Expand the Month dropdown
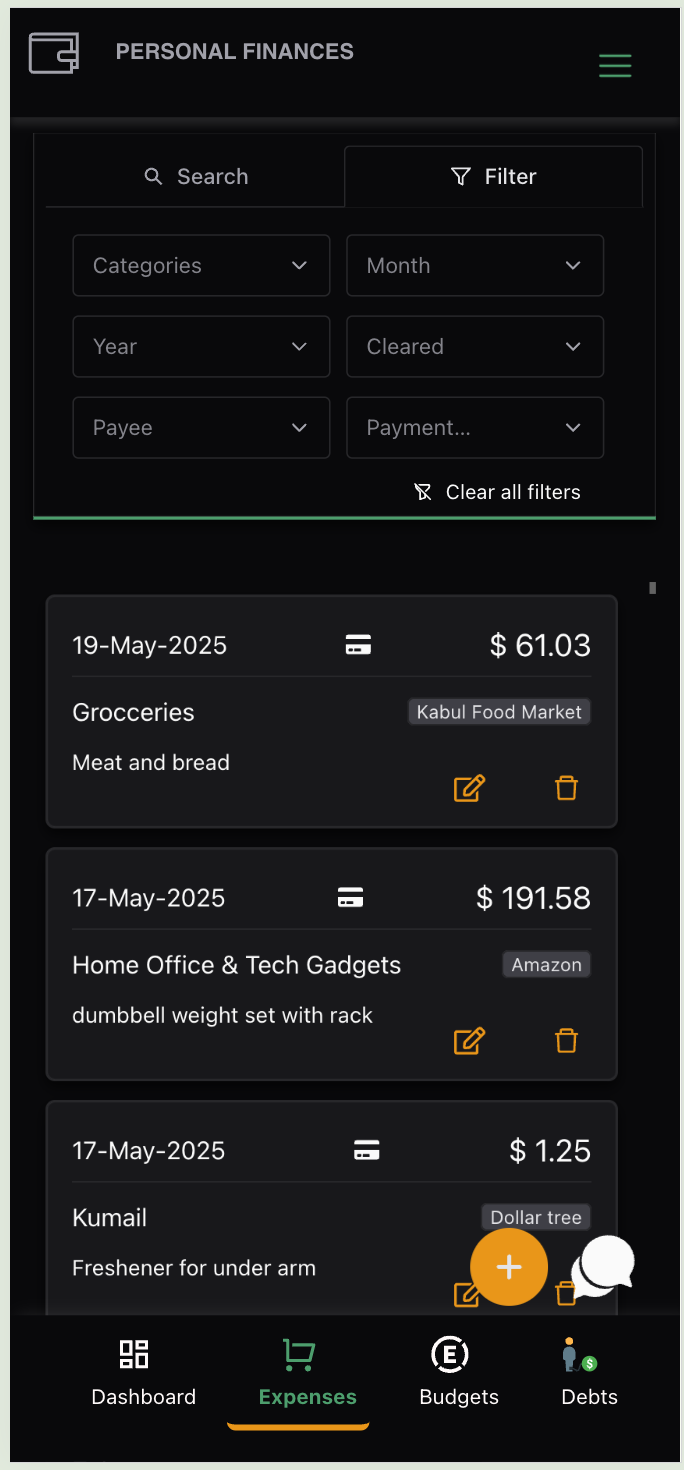 point(474,265)
